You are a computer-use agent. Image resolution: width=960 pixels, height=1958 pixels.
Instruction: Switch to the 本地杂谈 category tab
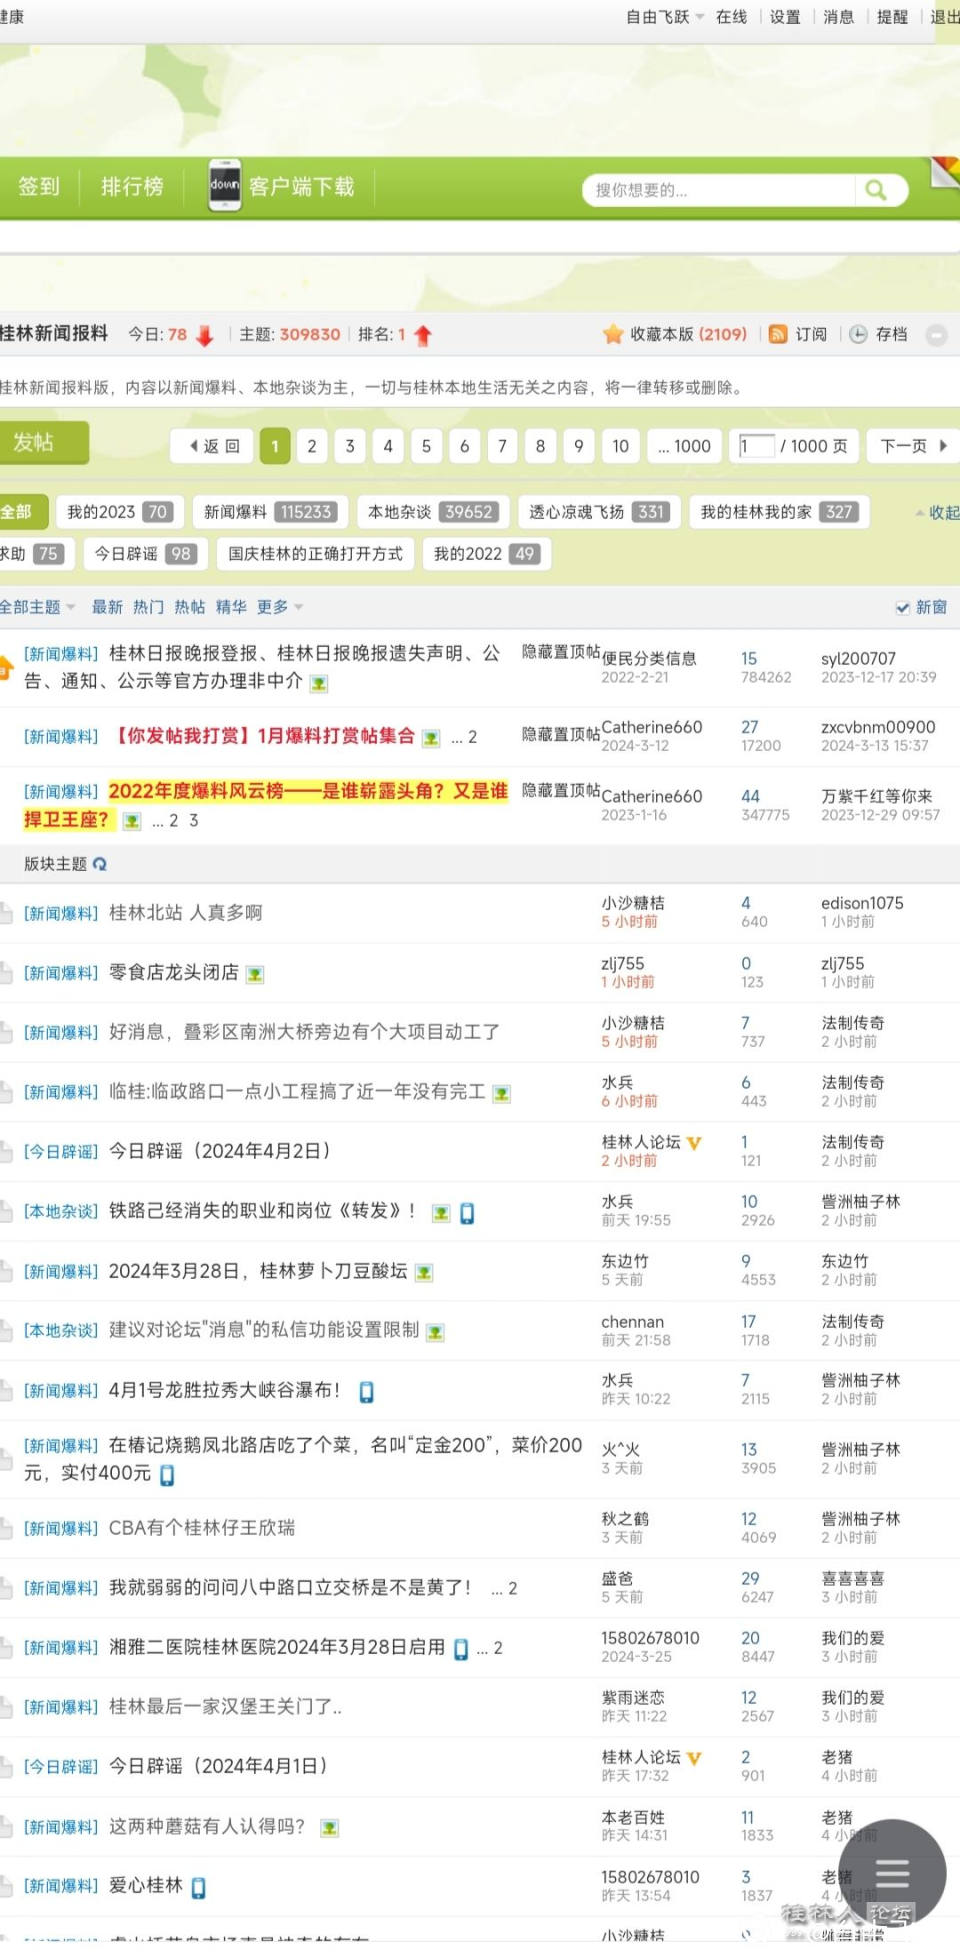432,512
